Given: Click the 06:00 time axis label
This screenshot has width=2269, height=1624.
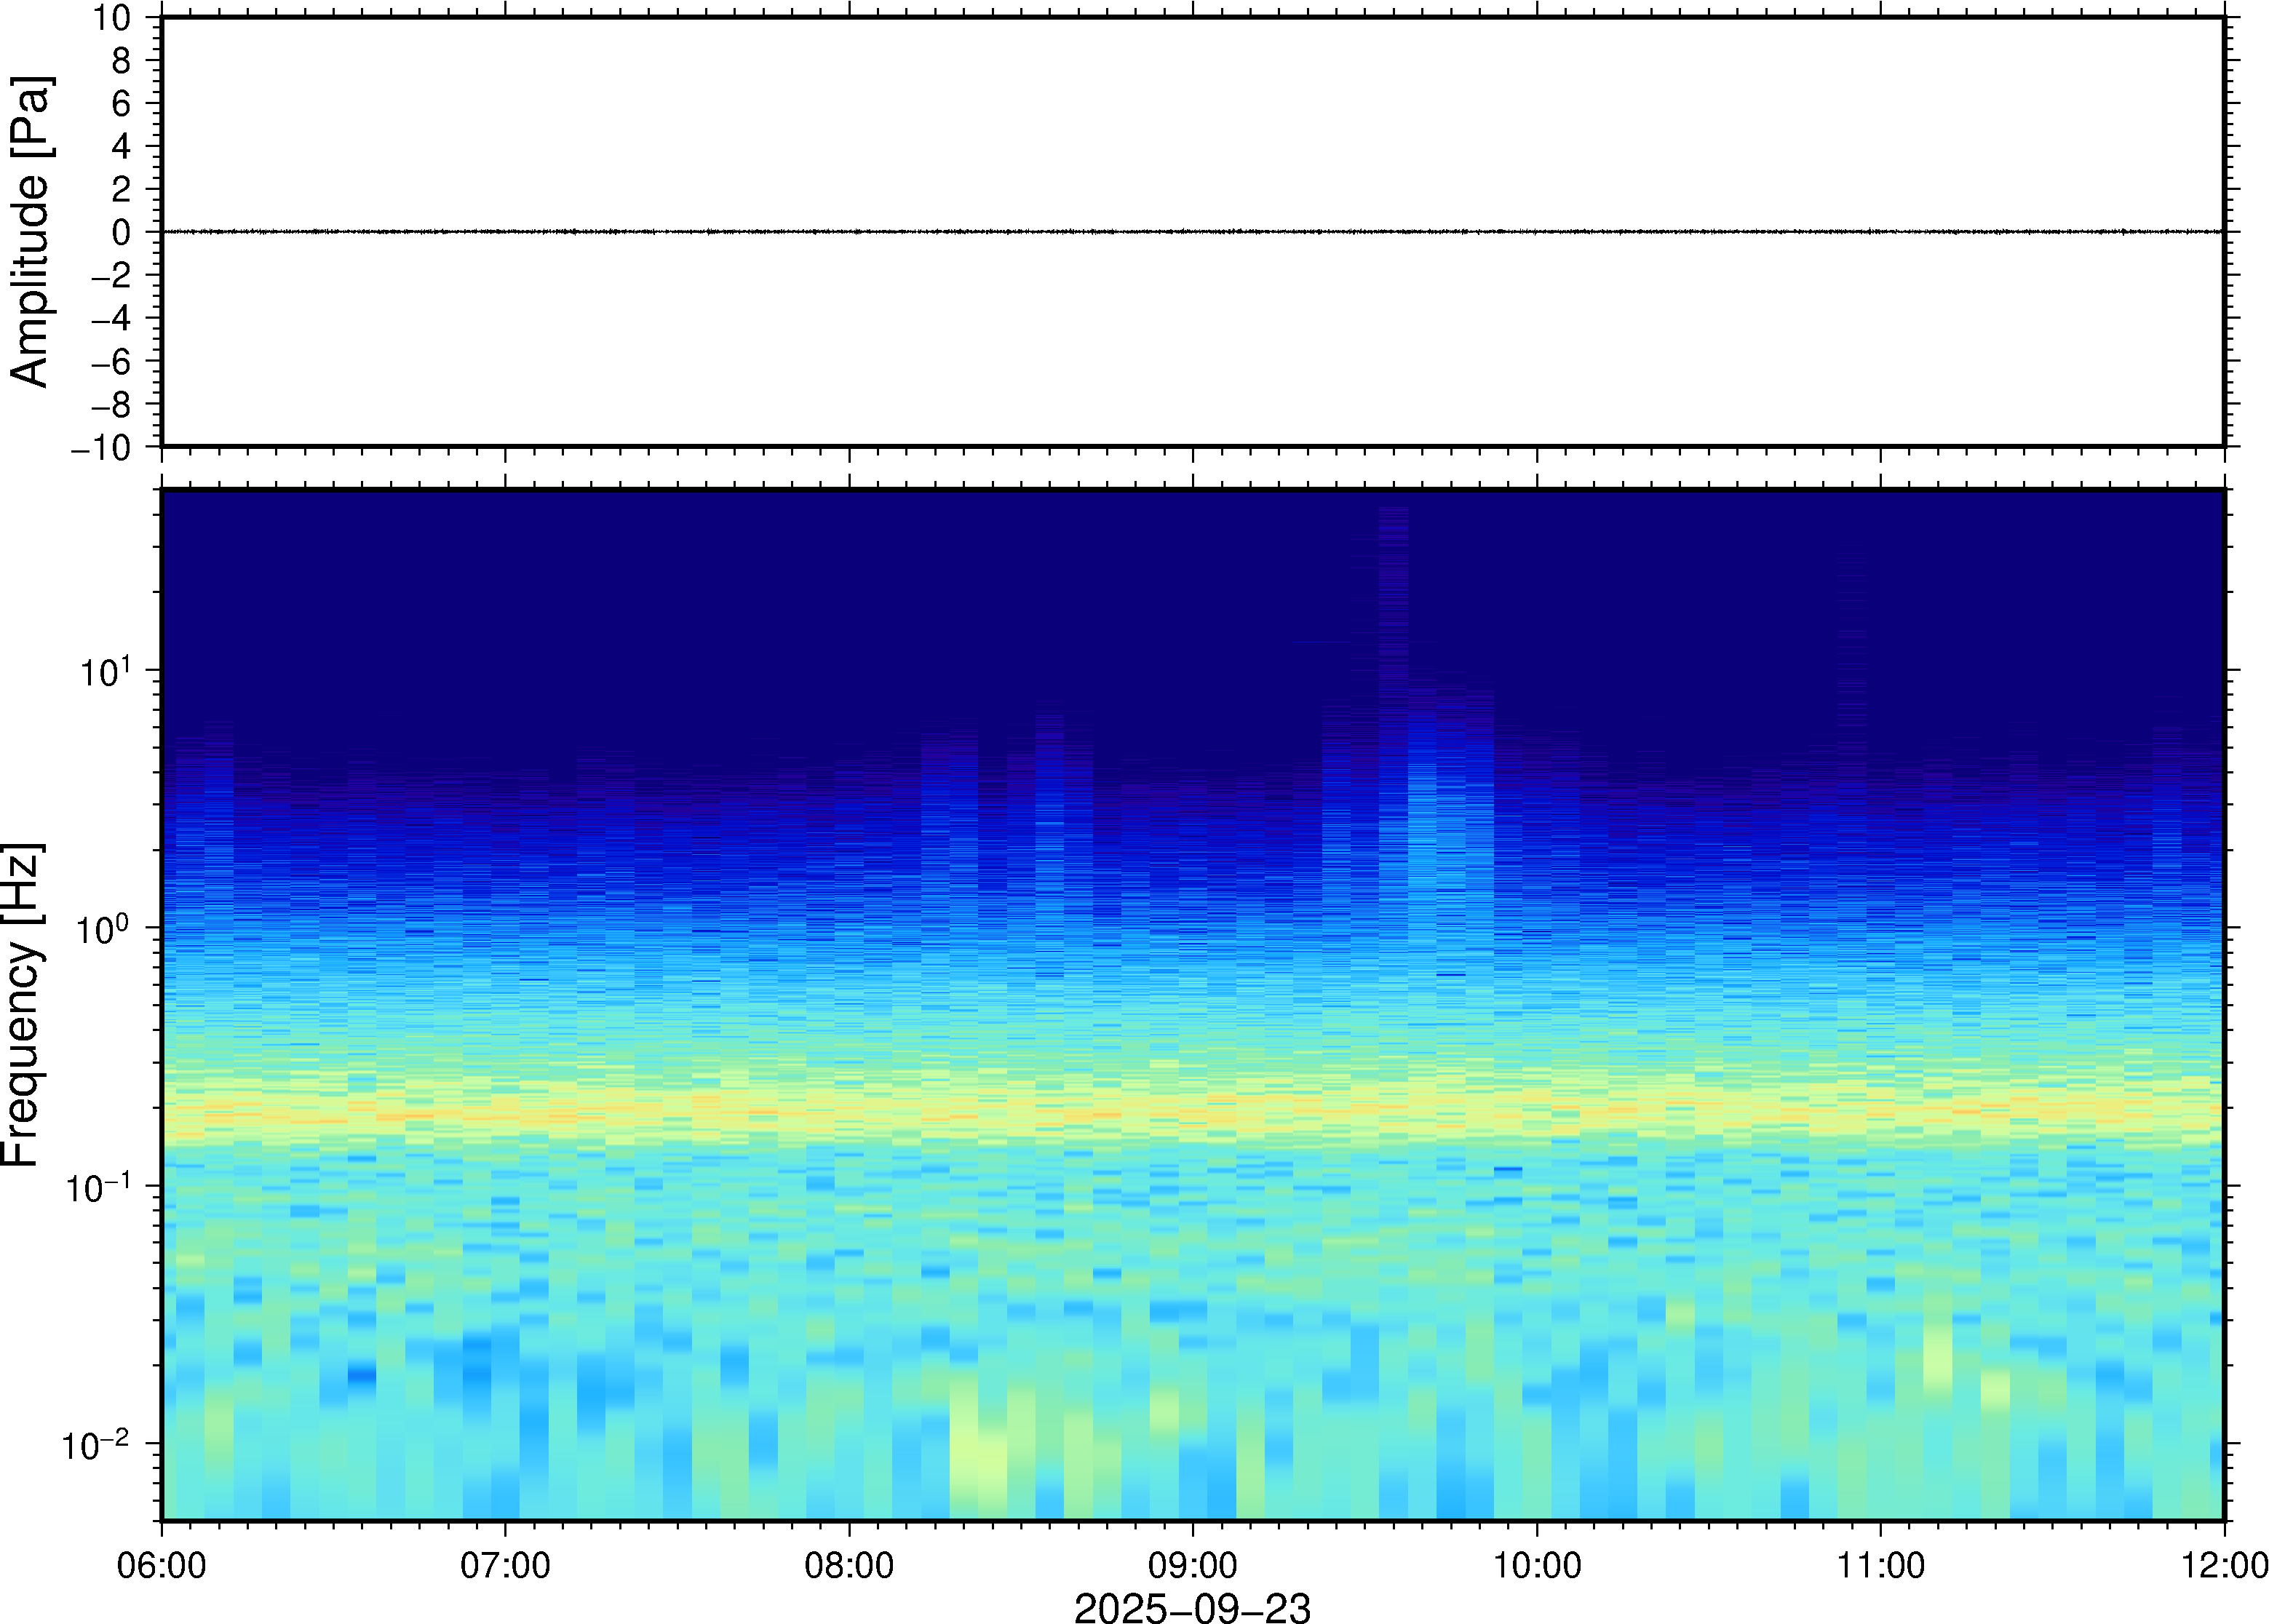Looking at the screenshot, I should coord(162,1565).
